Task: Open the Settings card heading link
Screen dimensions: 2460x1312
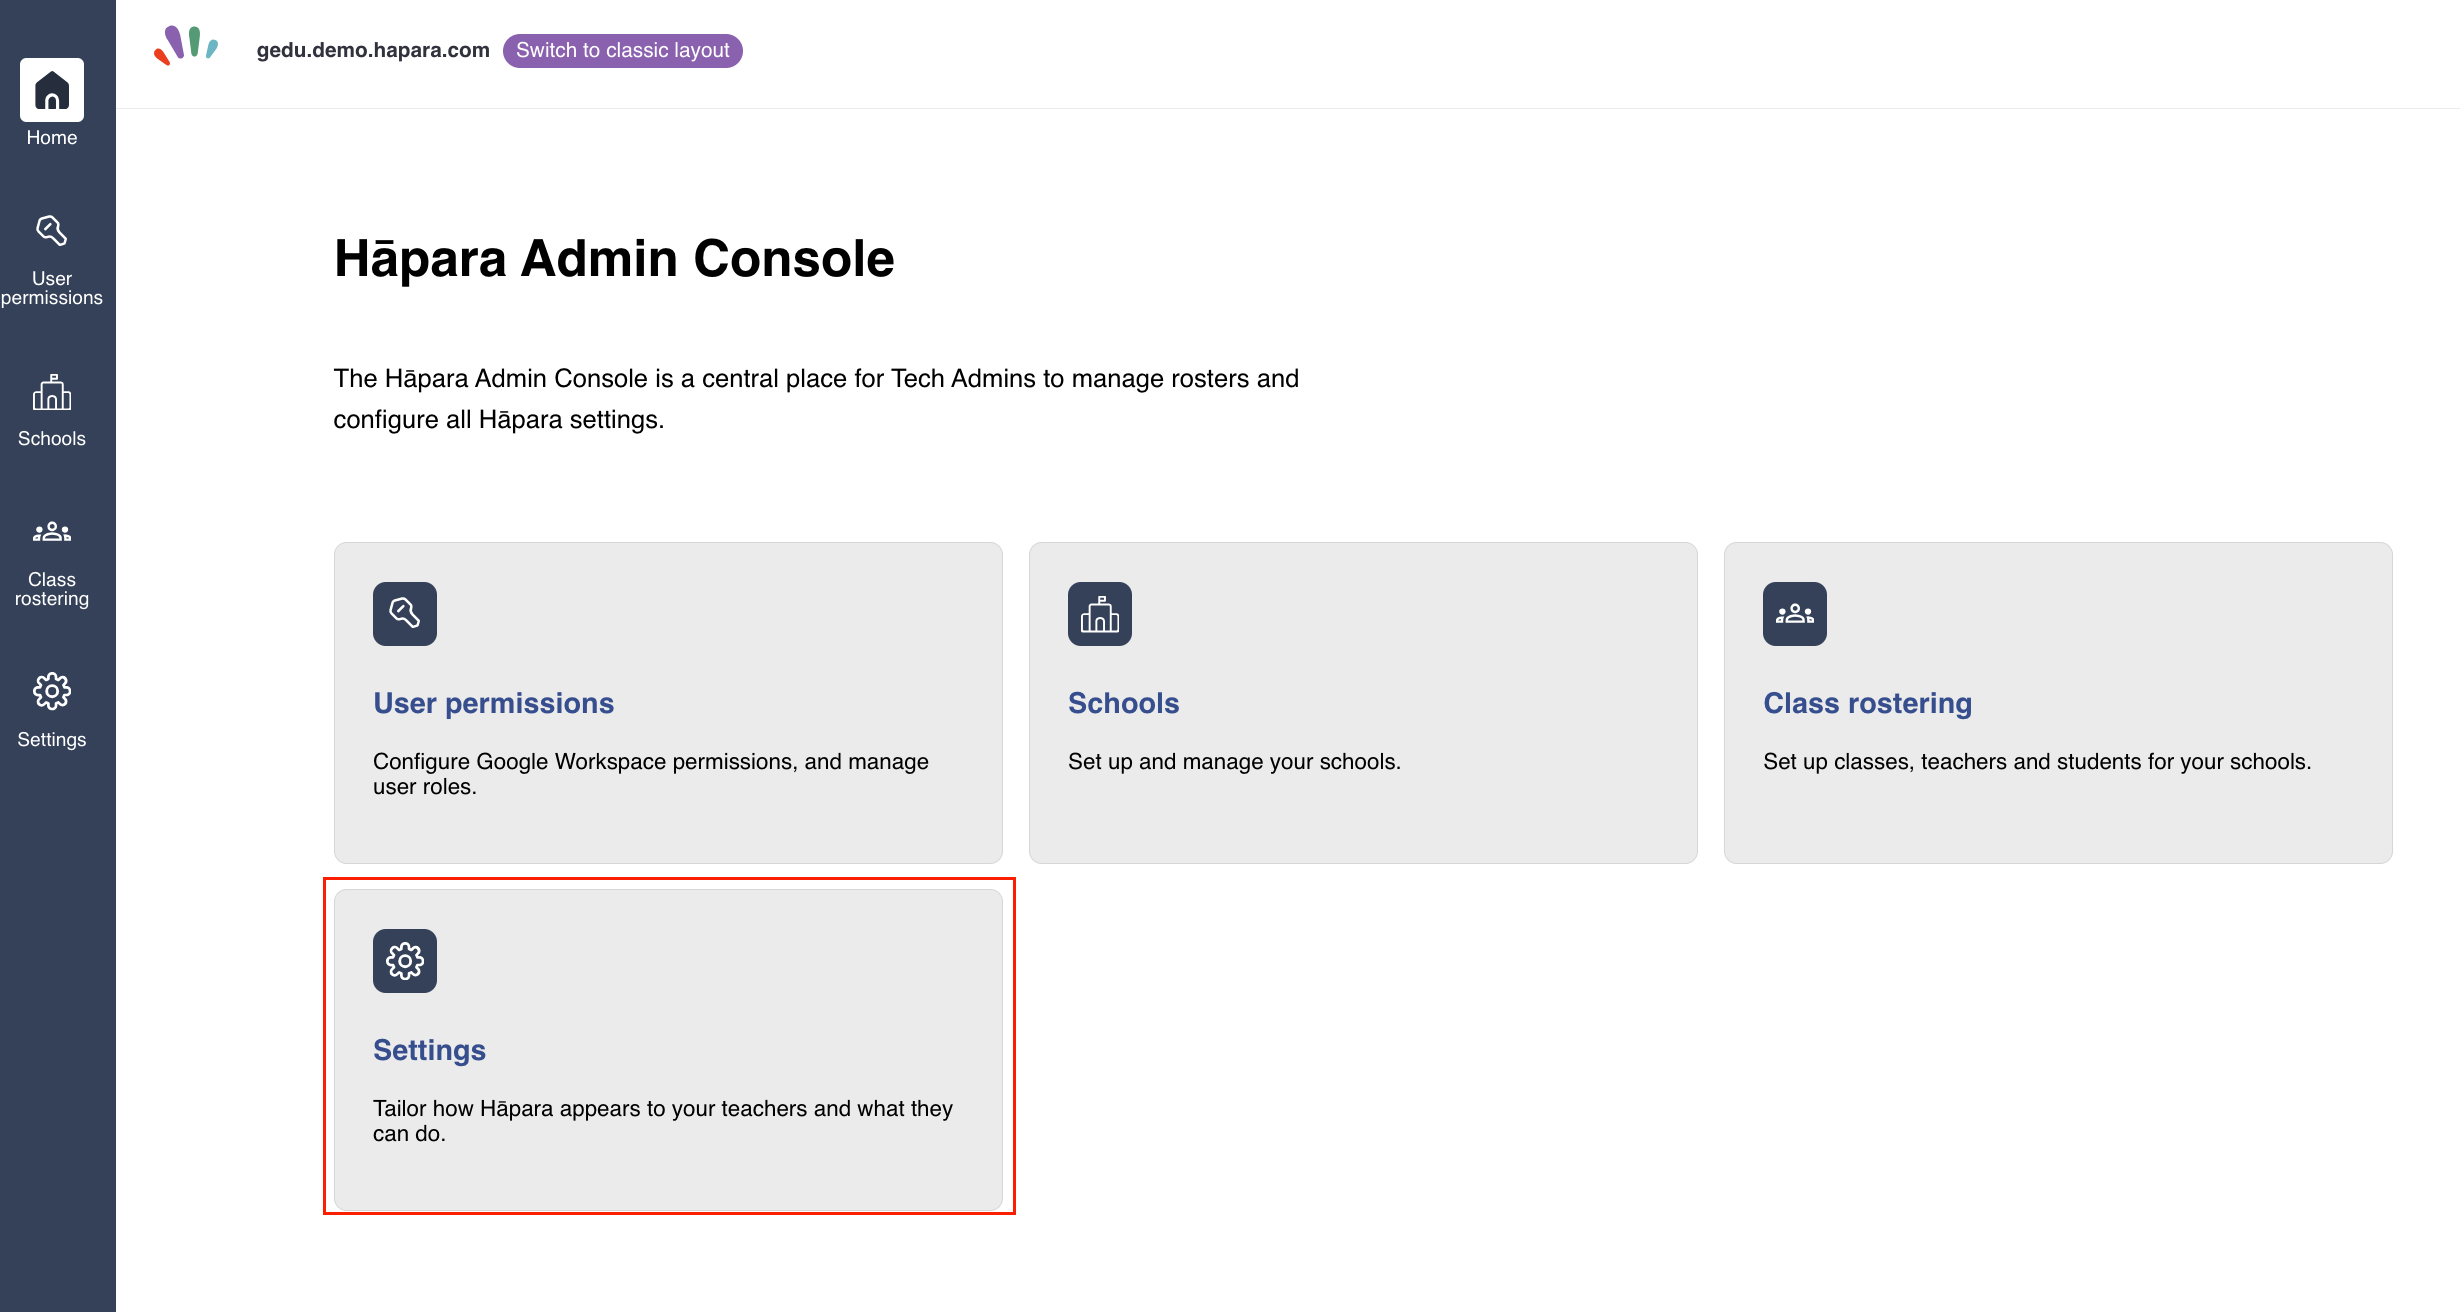Action: (429, 1050)
